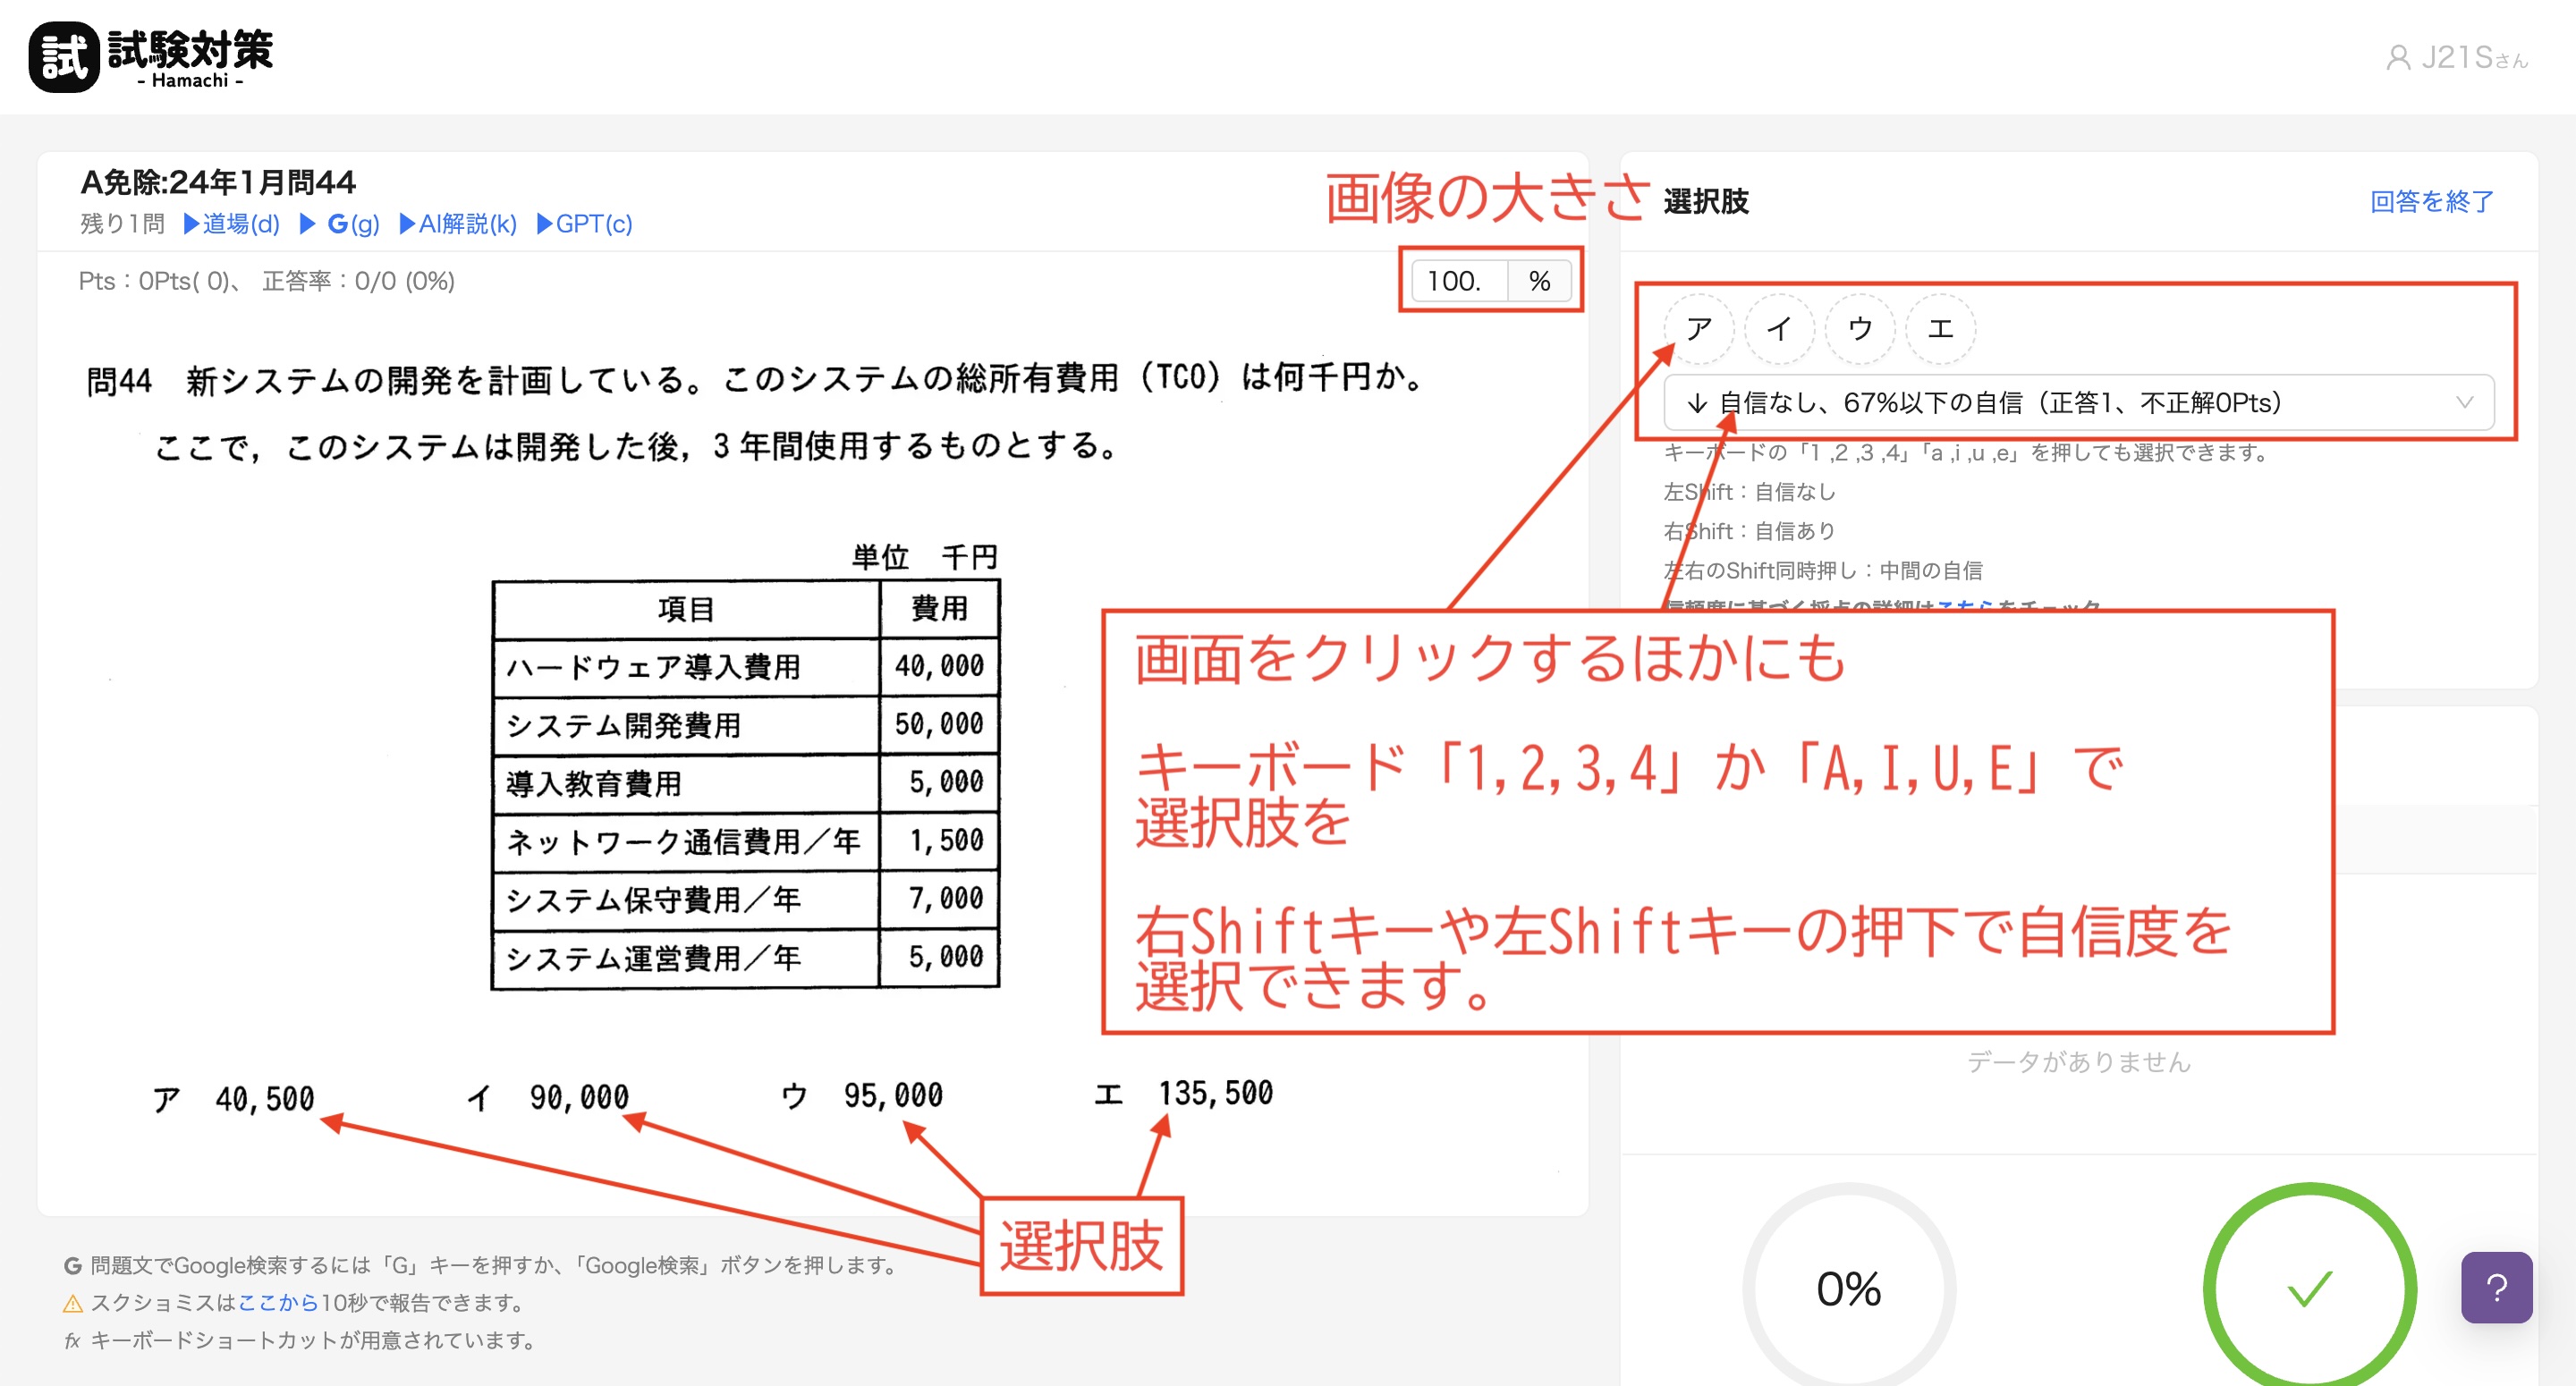
Task: Click the chevron arrow on confidence dropdown
Action: point(2464,403)
